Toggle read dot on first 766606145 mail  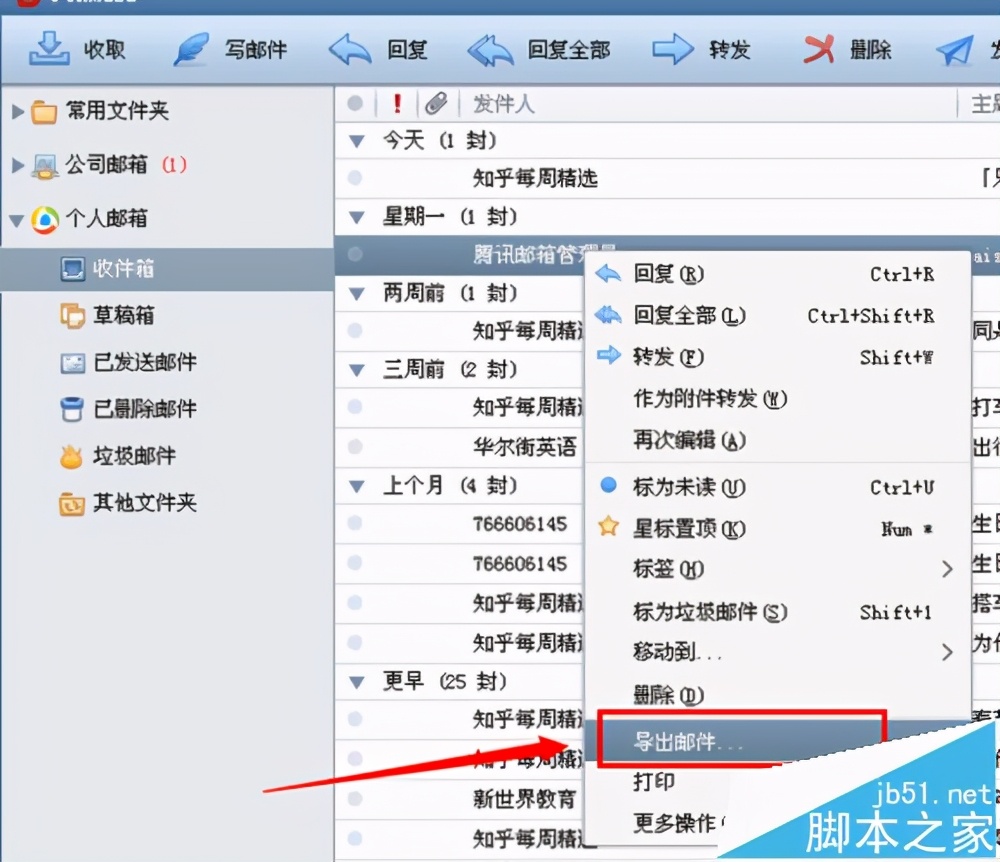(355, 523)
